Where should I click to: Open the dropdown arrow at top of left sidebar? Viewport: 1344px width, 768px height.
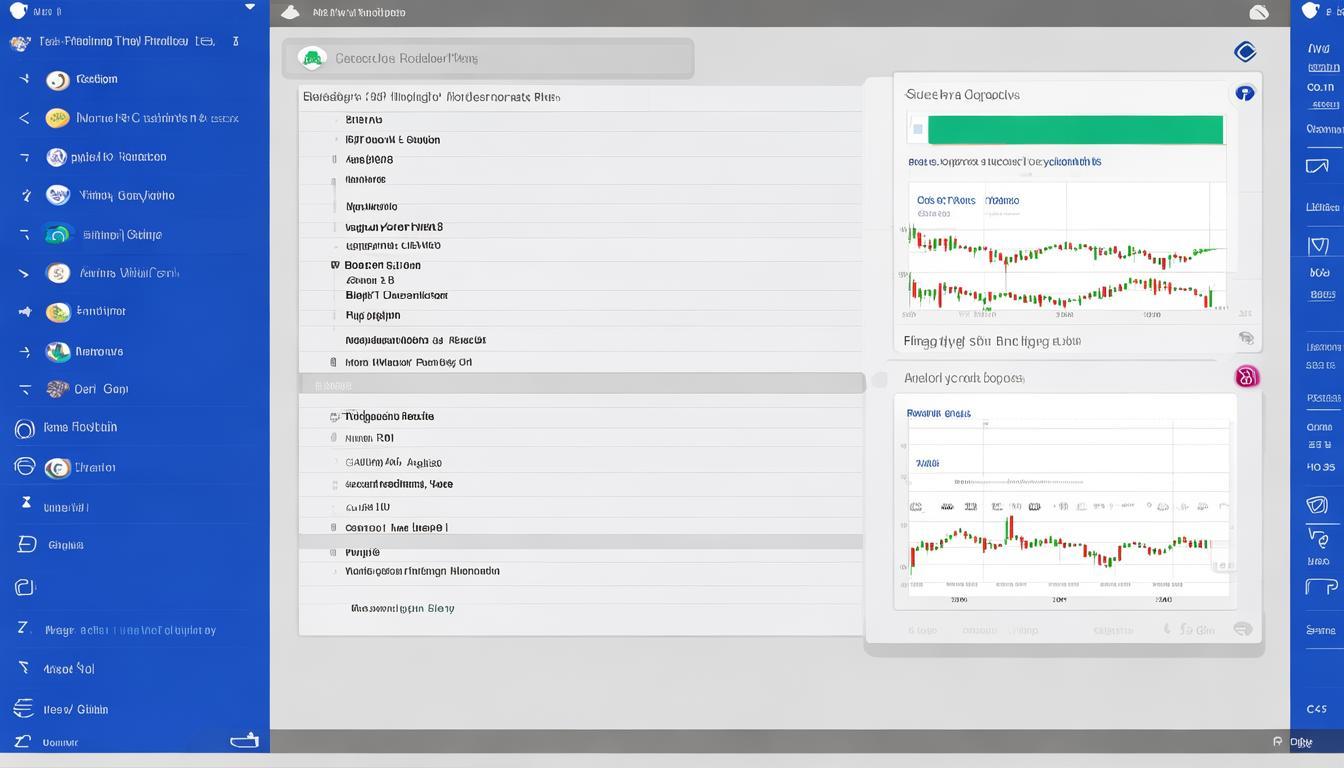click(250, 7)
